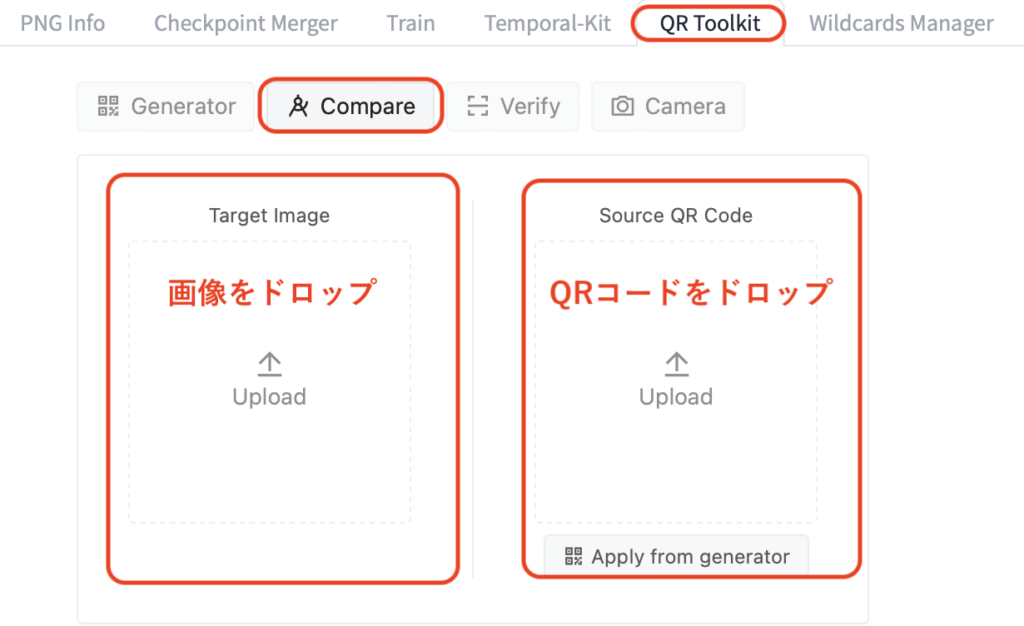Click the Upload text under Target Image
The height and width of the screenshot is (626, 1024).
tap(269, 397)
